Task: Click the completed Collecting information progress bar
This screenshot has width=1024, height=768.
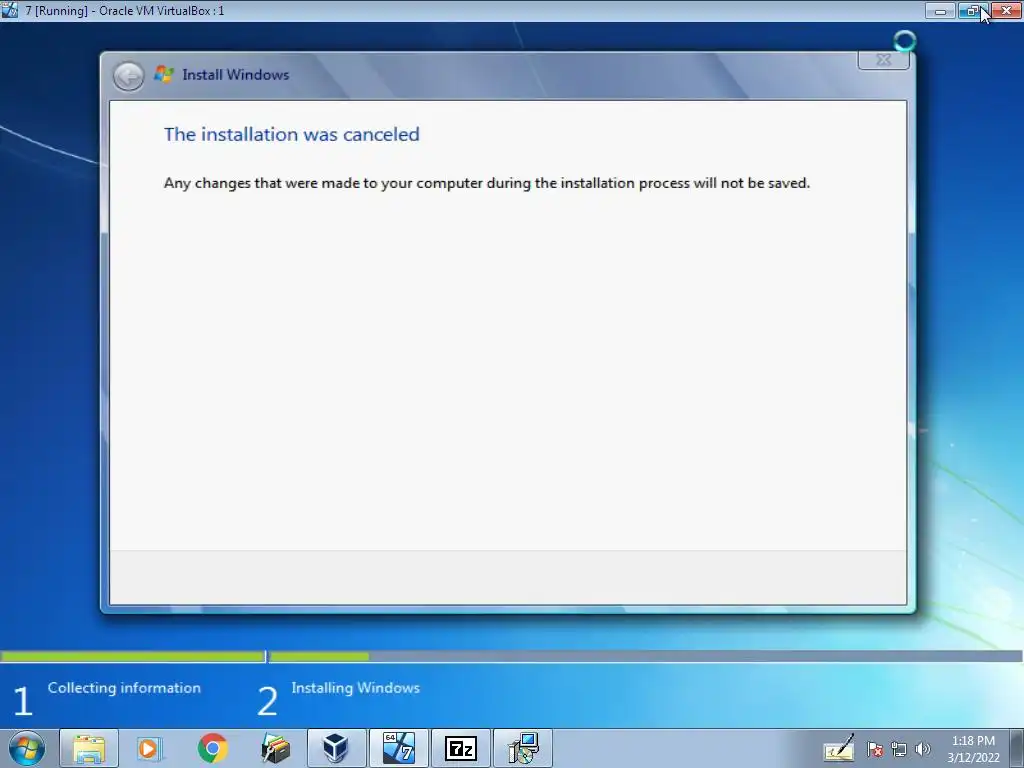Action: click(133, 656)
